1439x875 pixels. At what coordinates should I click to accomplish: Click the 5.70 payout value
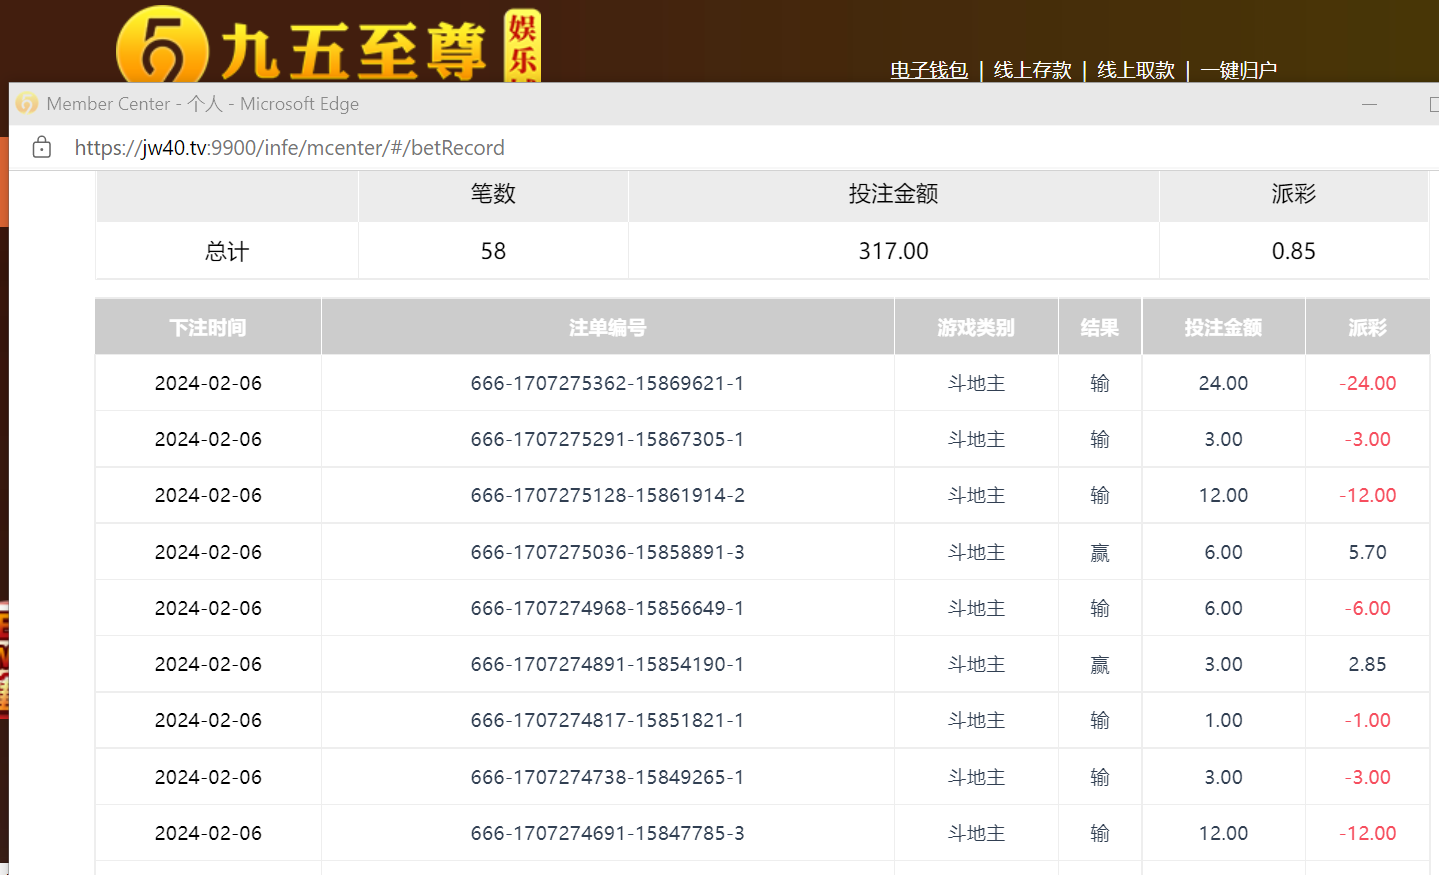tap(1367, 552)
